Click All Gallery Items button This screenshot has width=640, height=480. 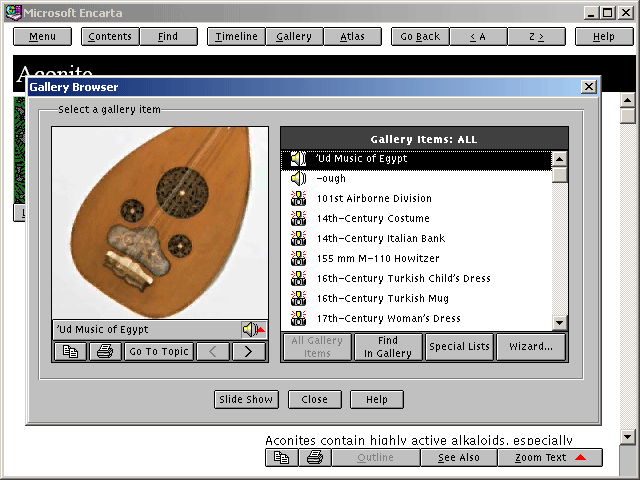coord(317,347)
